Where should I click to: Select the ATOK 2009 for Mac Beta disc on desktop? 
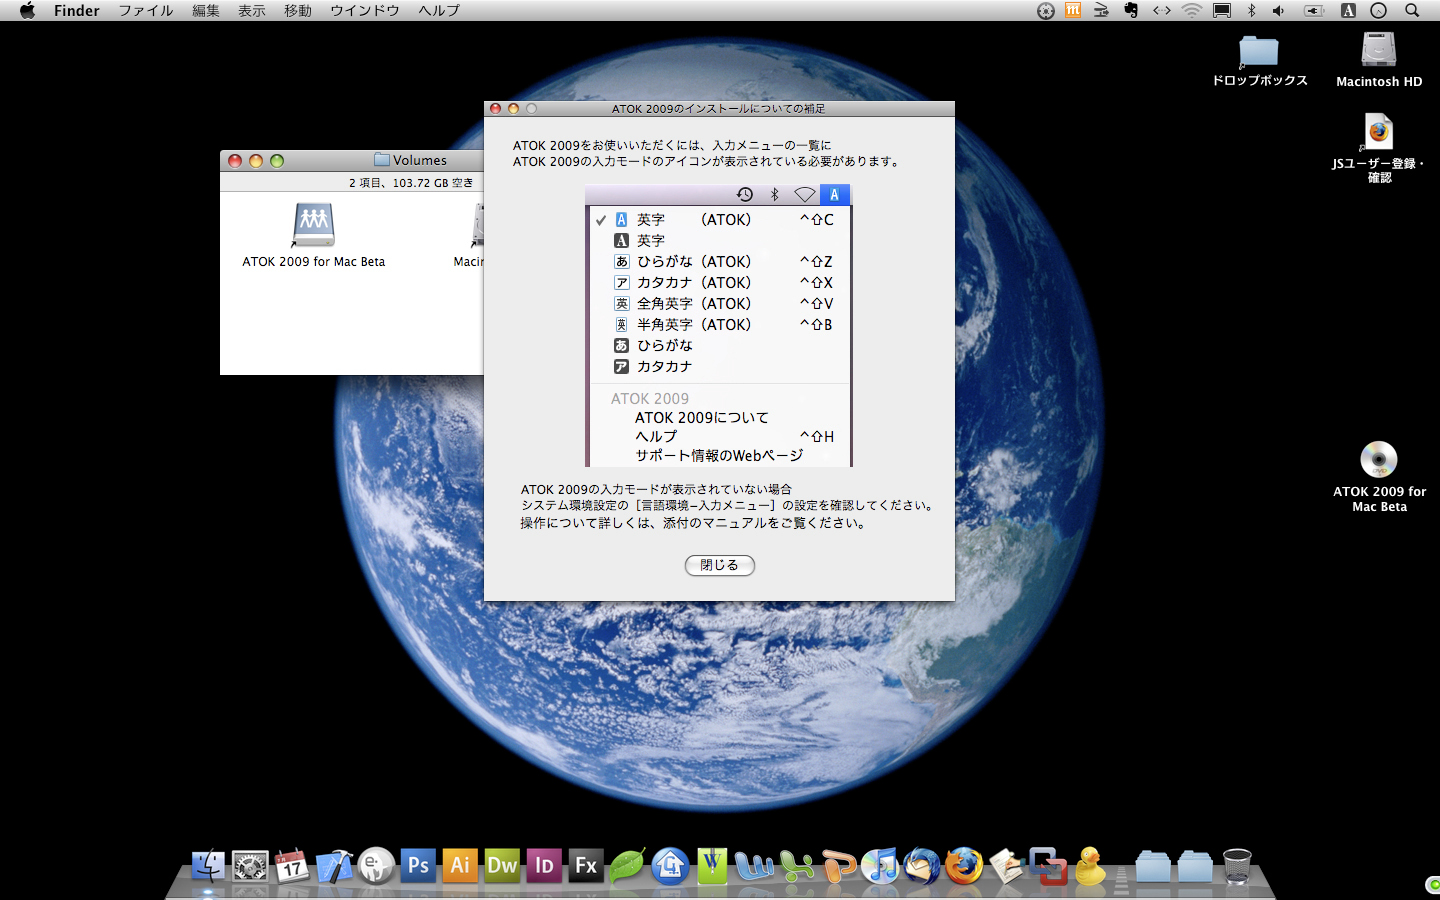coord(1379,477)
